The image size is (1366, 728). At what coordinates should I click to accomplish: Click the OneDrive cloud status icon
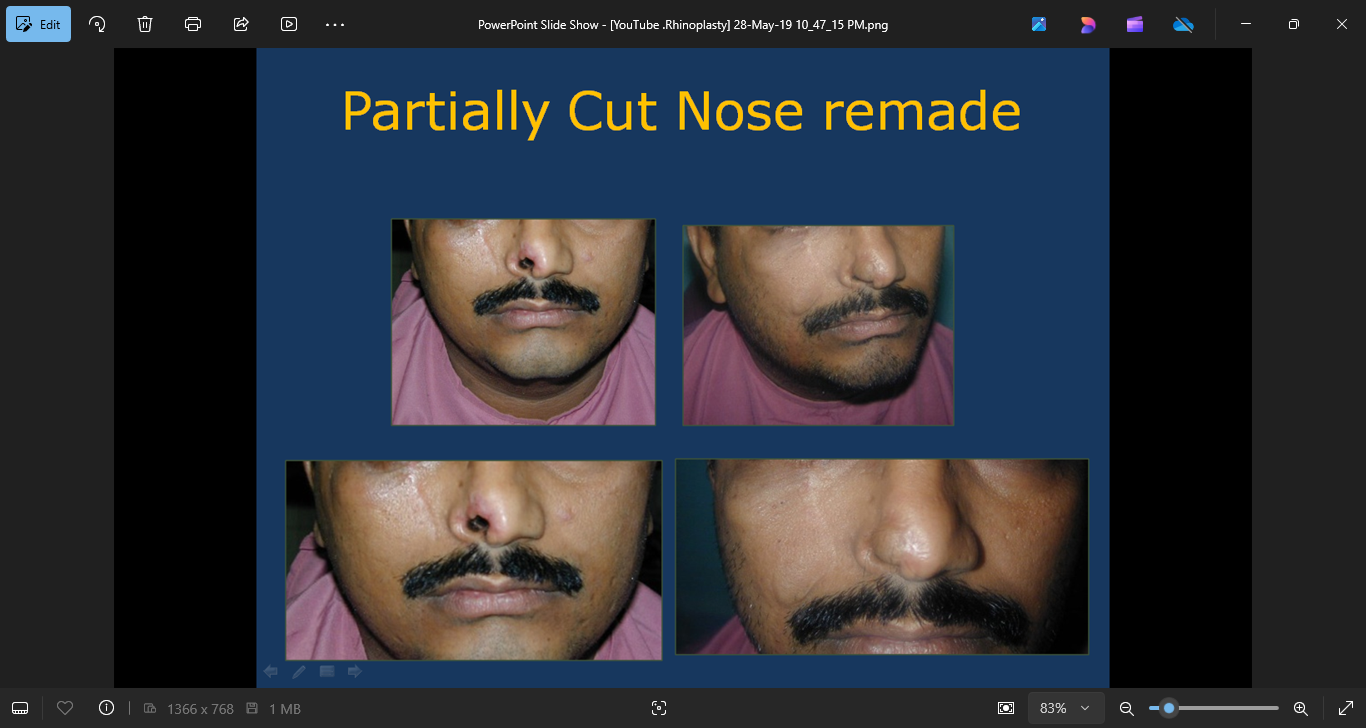pos(1183,24)
